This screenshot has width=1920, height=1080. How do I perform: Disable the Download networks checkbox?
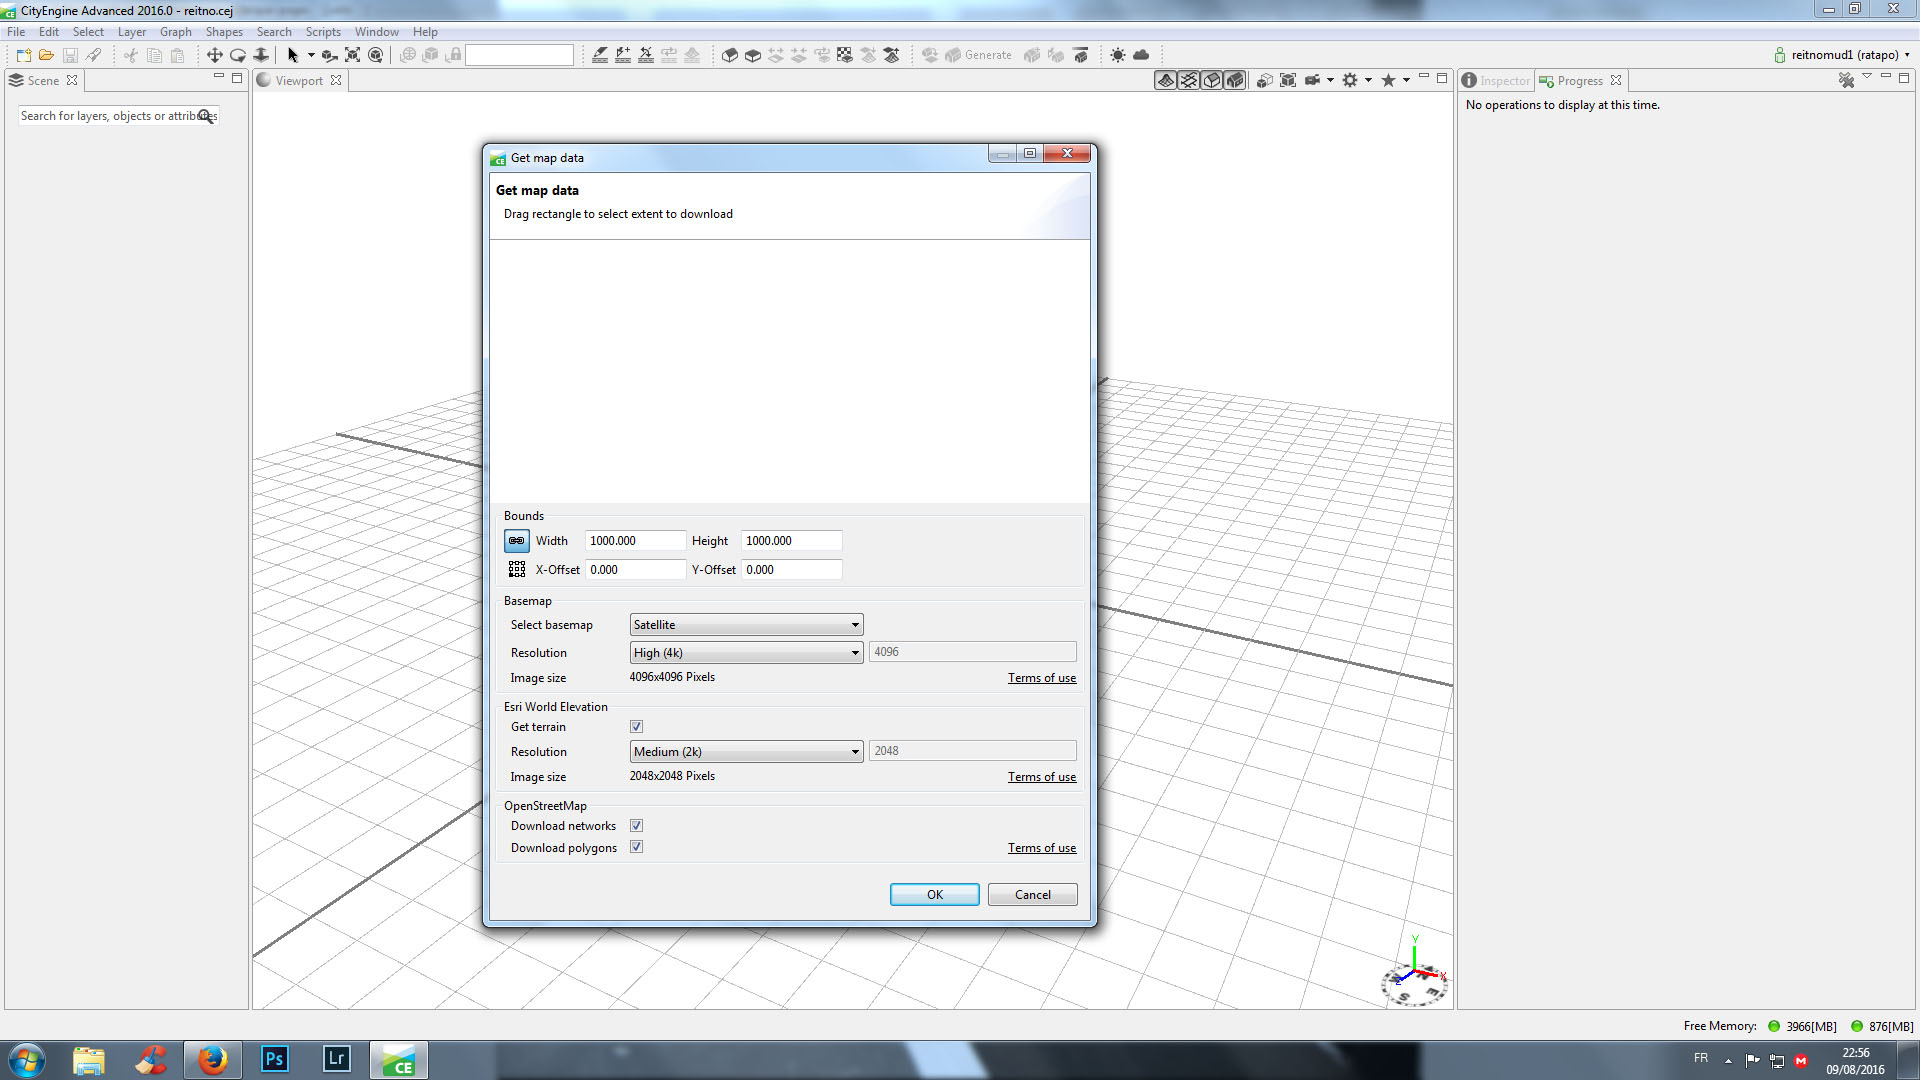[636, 826]
